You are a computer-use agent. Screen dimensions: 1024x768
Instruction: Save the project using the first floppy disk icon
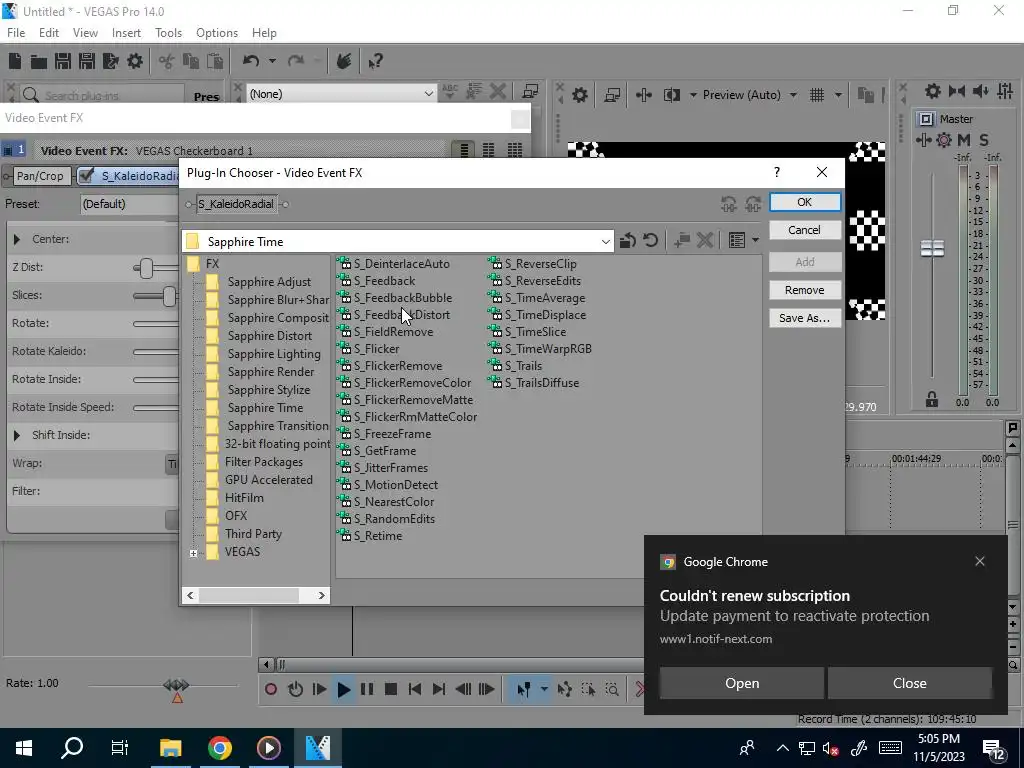[x=63, y=61]
